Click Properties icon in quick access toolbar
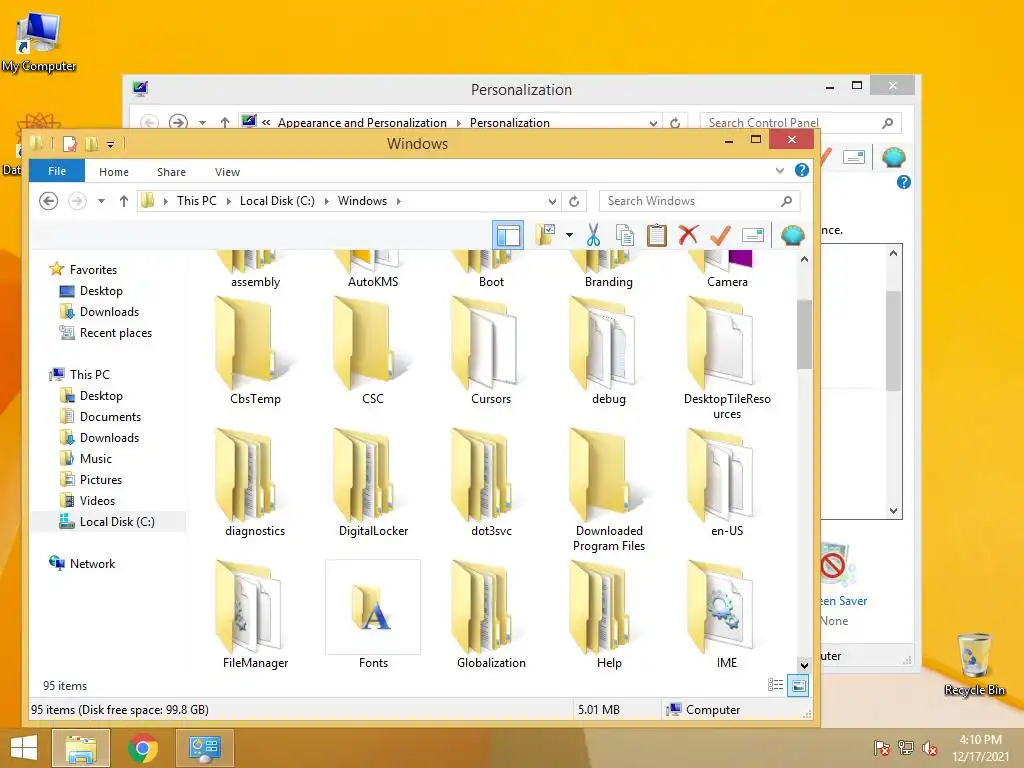Viewport: 1024px width, 768px height. [x=69, y=144]
